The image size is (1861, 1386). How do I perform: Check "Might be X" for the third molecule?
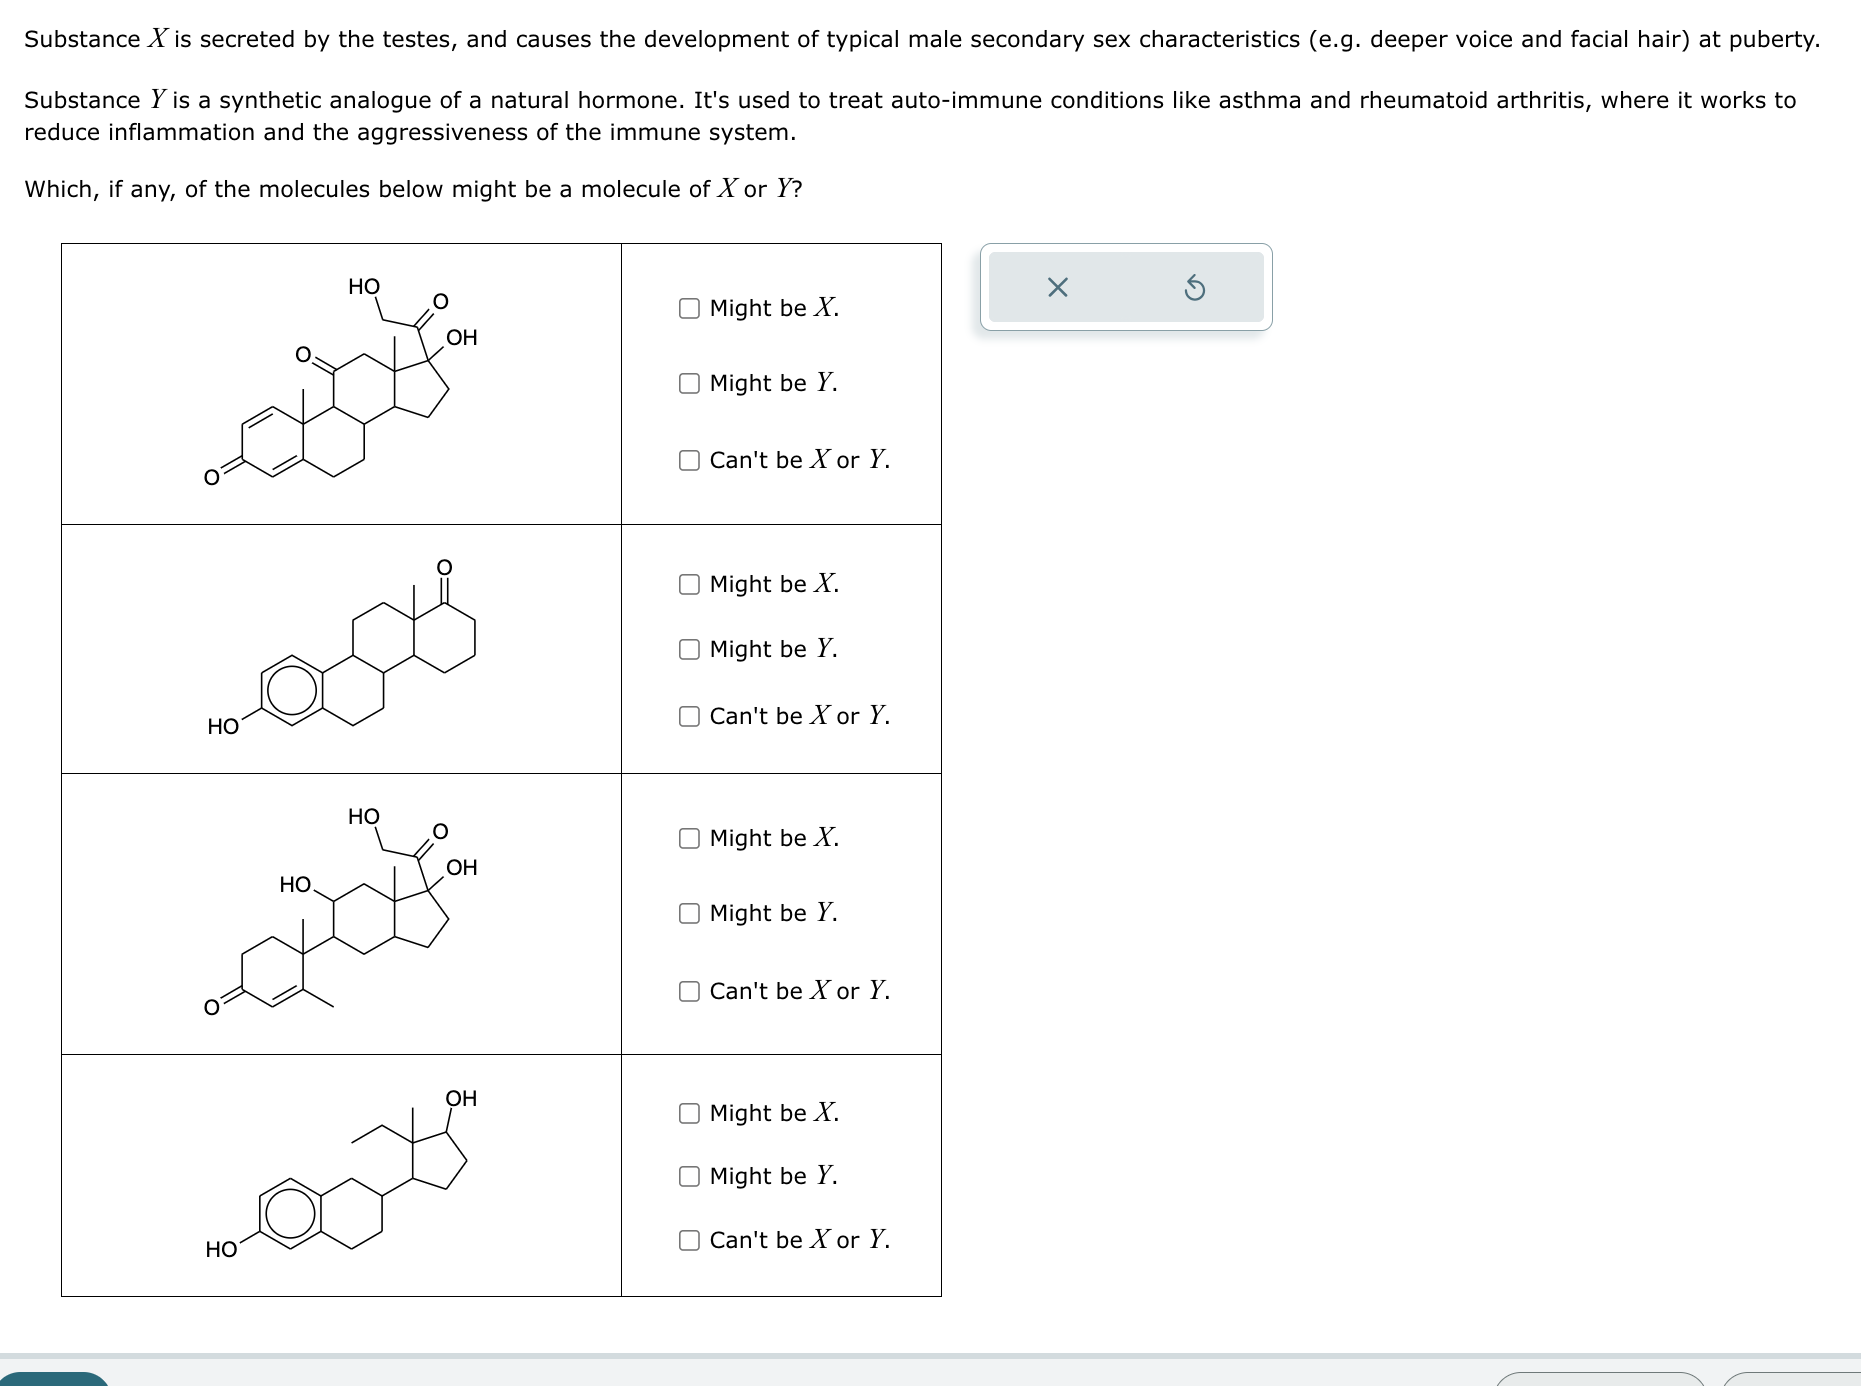[688, 838]
